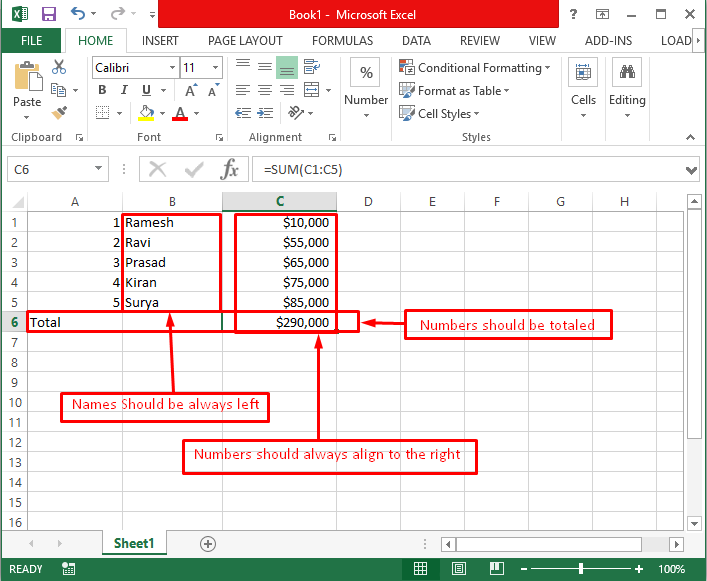Open the FILE tab

pyautogui.click(x=31, y=41)
